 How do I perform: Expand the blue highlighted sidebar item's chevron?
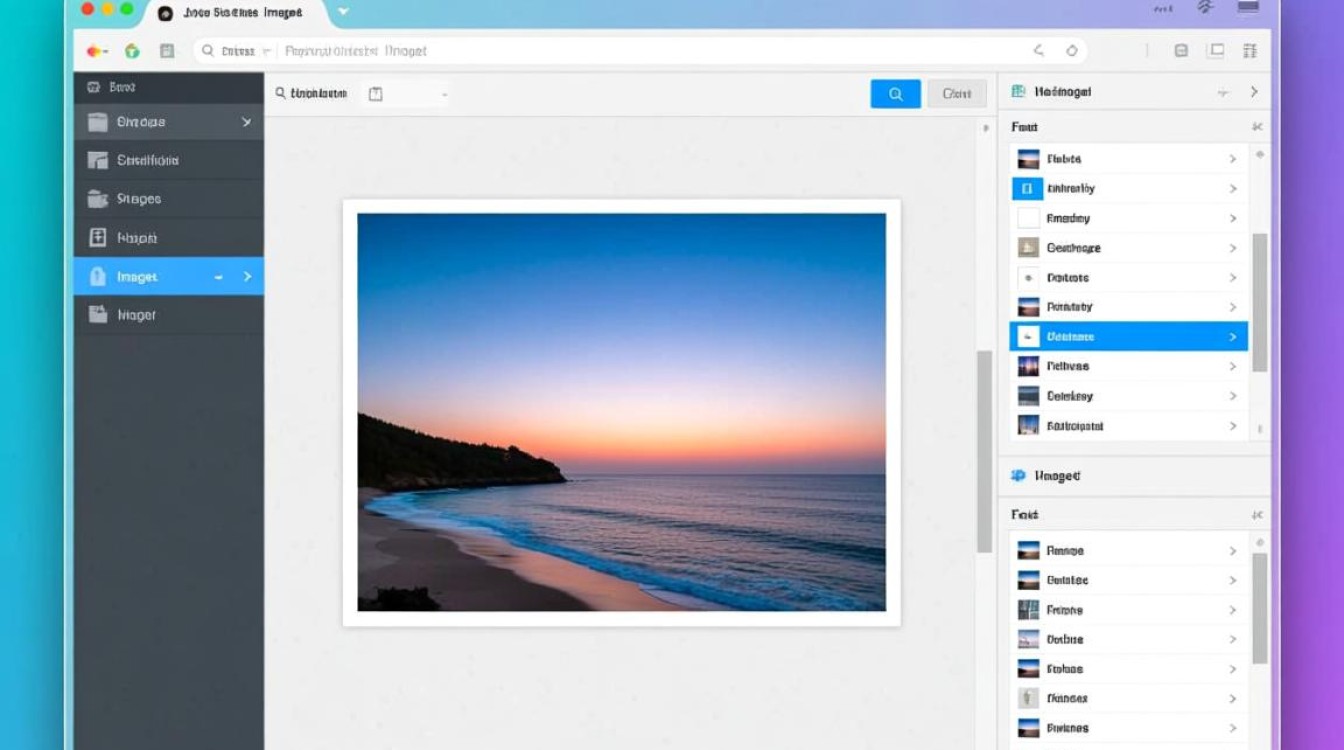247,277
